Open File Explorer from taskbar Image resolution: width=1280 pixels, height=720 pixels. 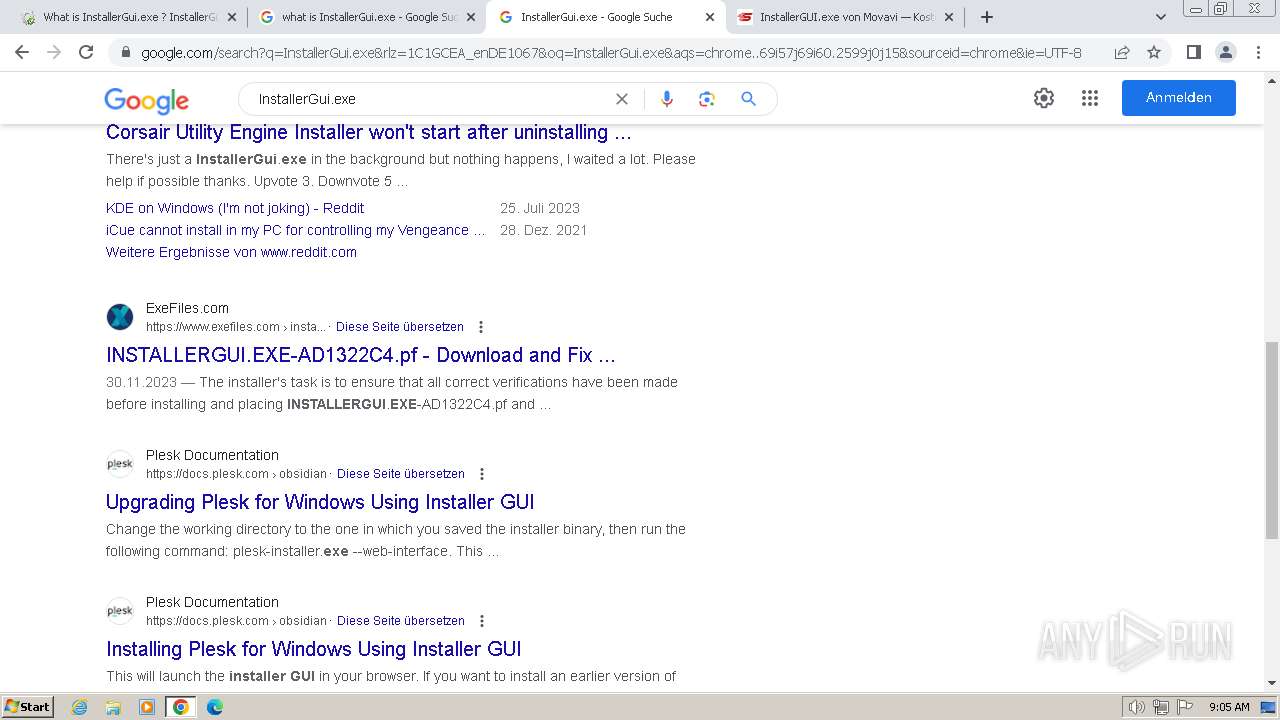point(113,707)
